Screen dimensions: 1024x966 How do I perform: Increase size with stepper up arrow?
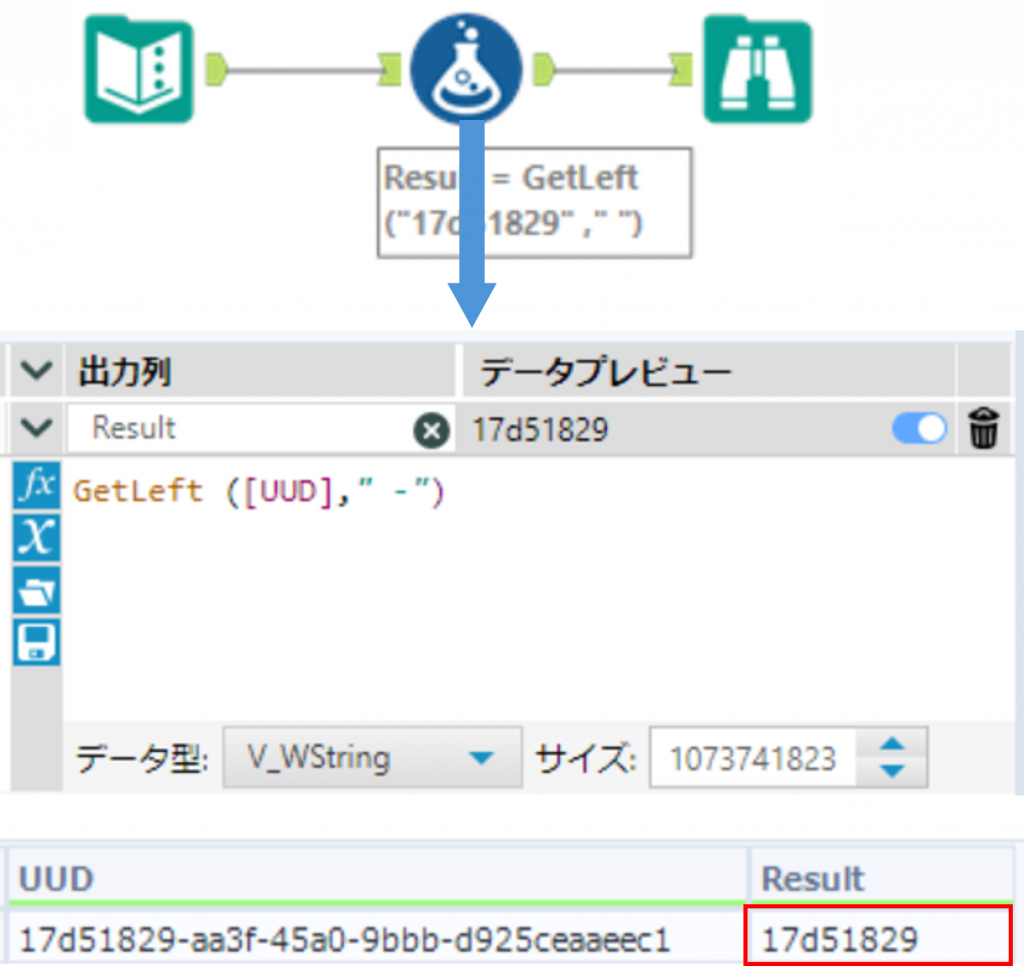[895, 746]
